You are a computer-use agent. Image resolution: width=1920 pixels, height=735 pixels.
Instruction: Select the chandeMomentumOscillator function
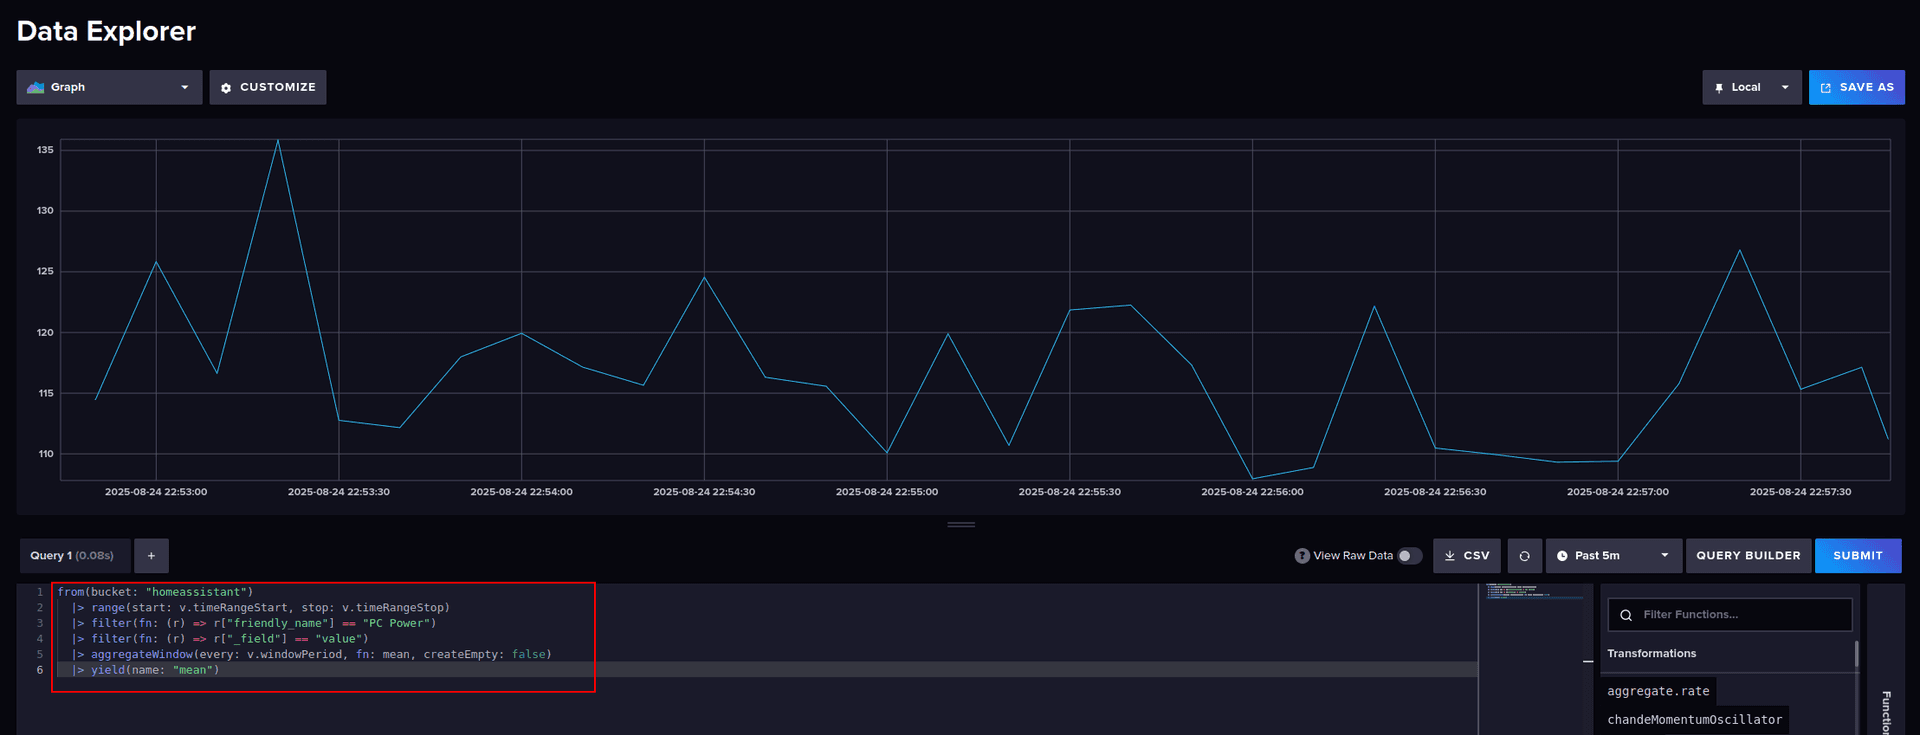click(1694, 720)
